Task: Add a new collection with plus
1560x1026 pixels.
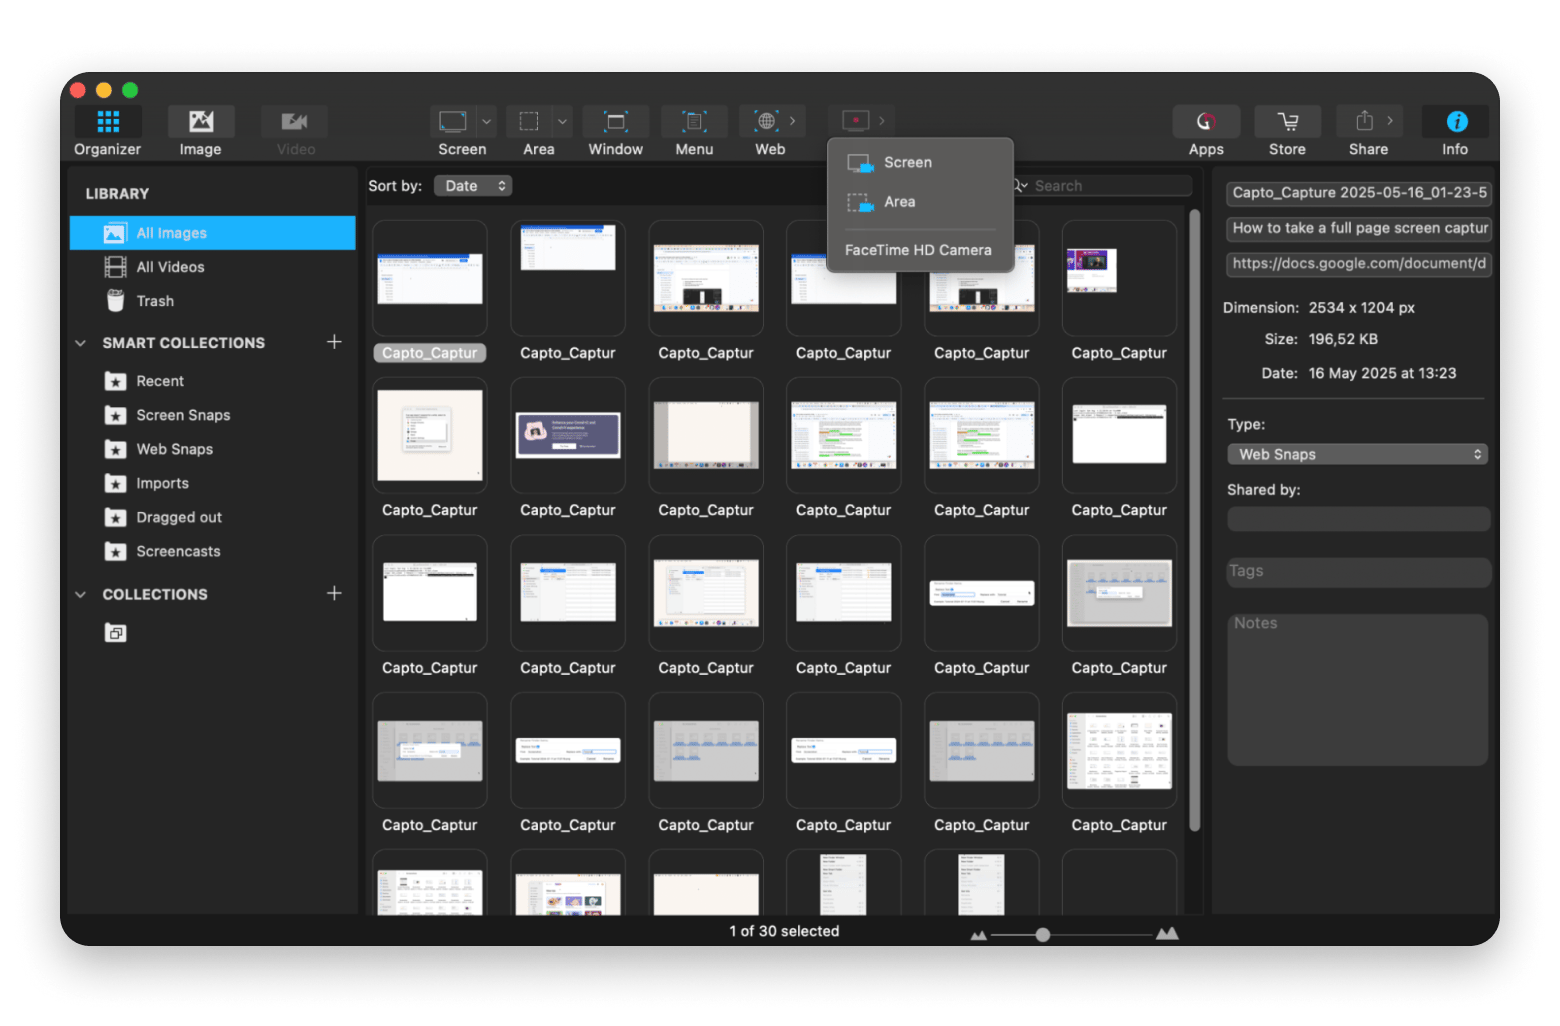Action: click(x=334, y=593)
